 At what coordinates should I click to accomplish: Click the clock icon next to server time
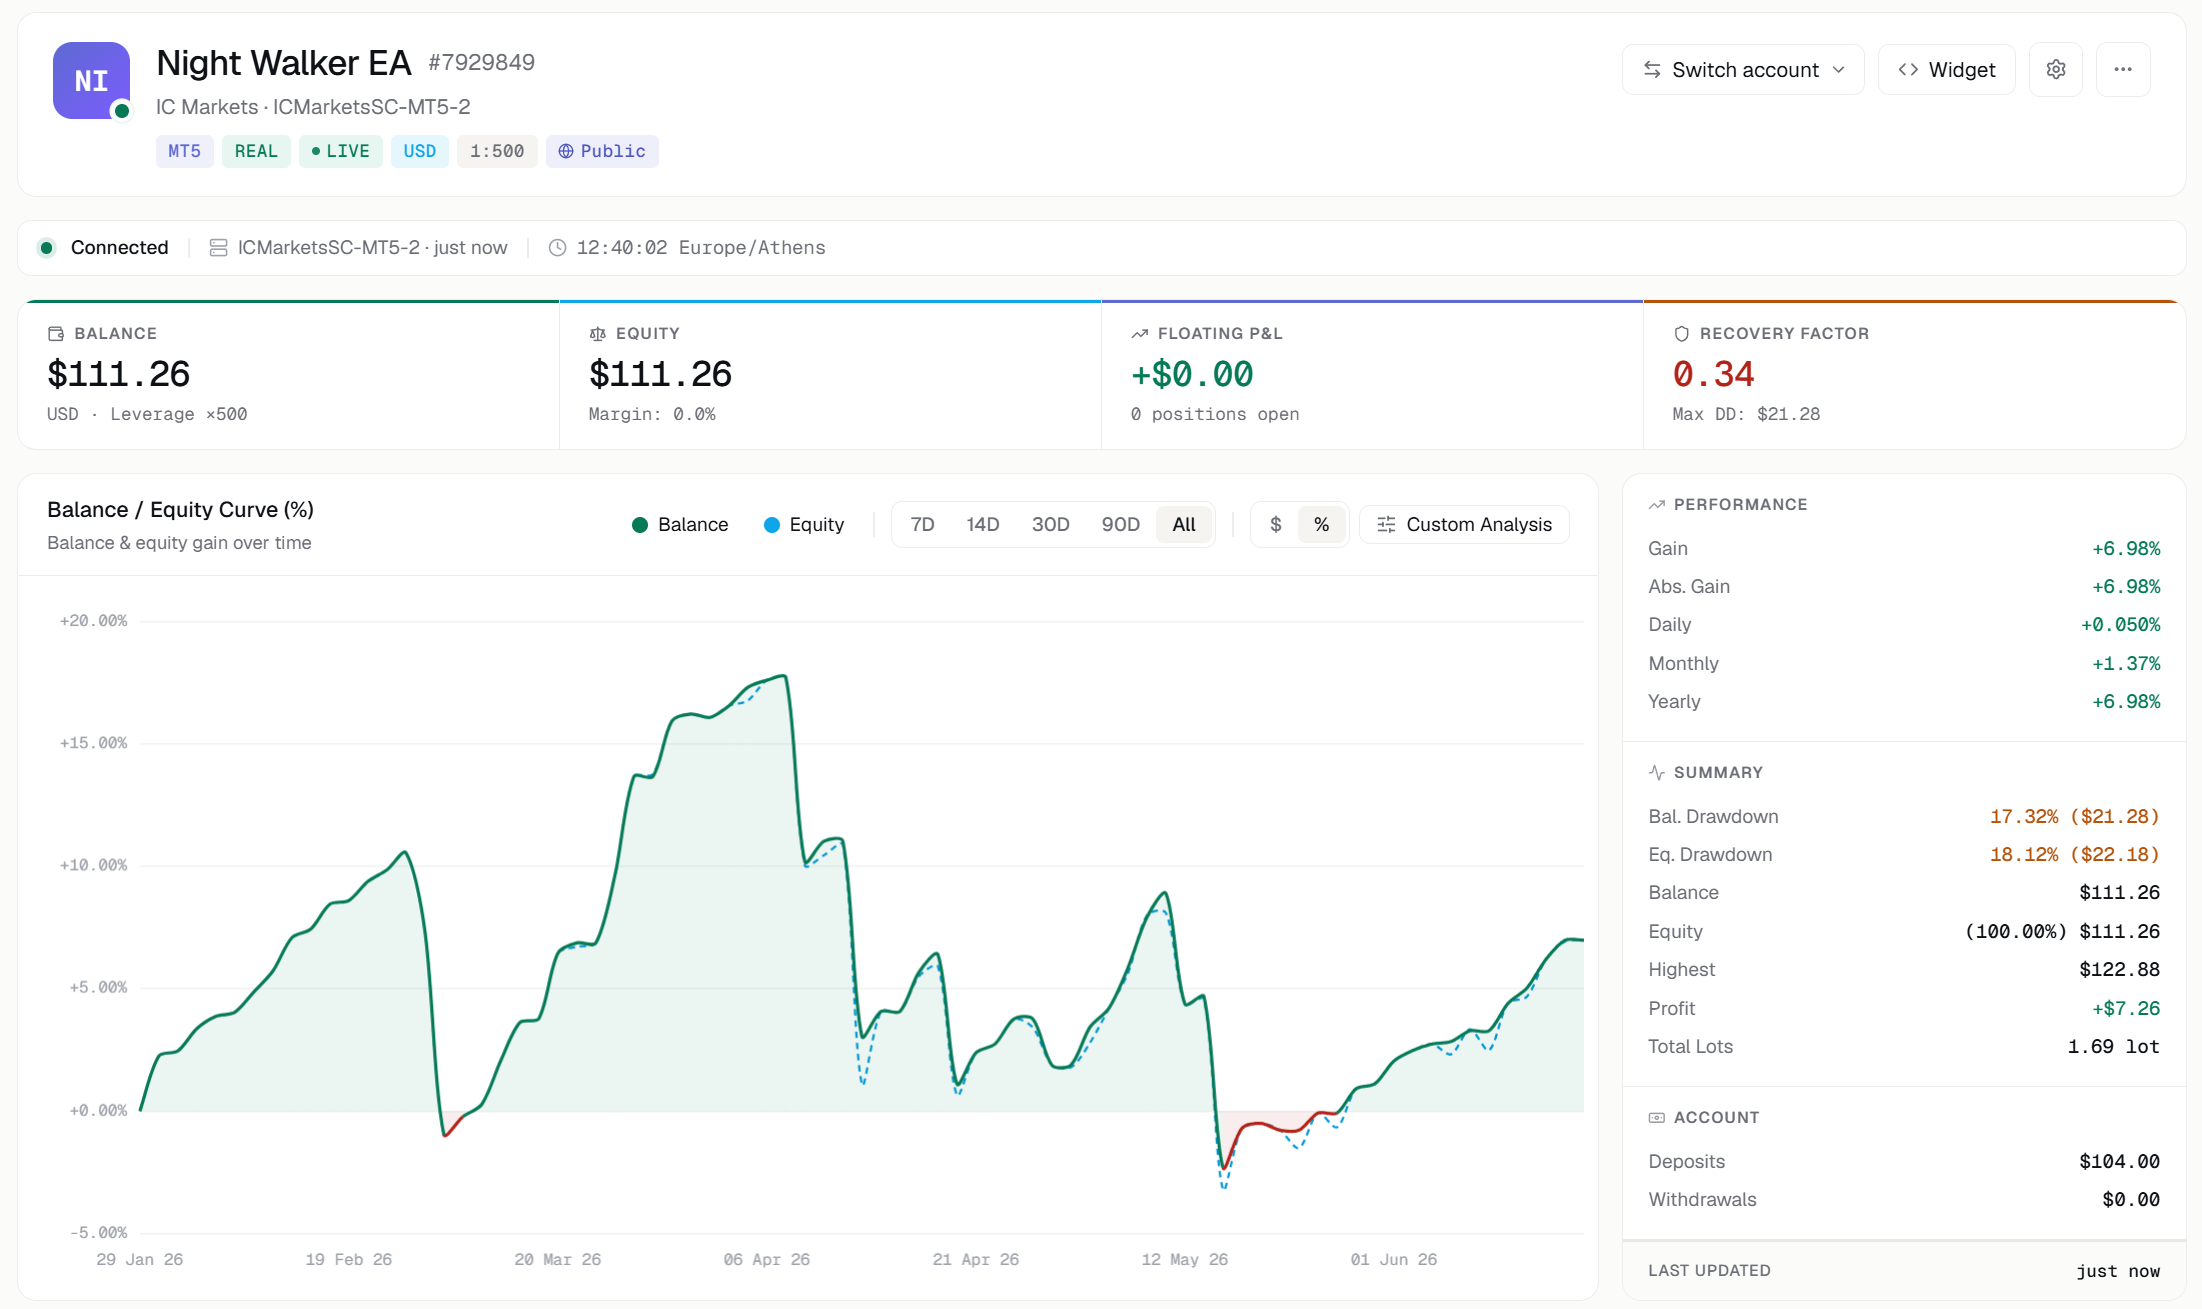point(558,248)
